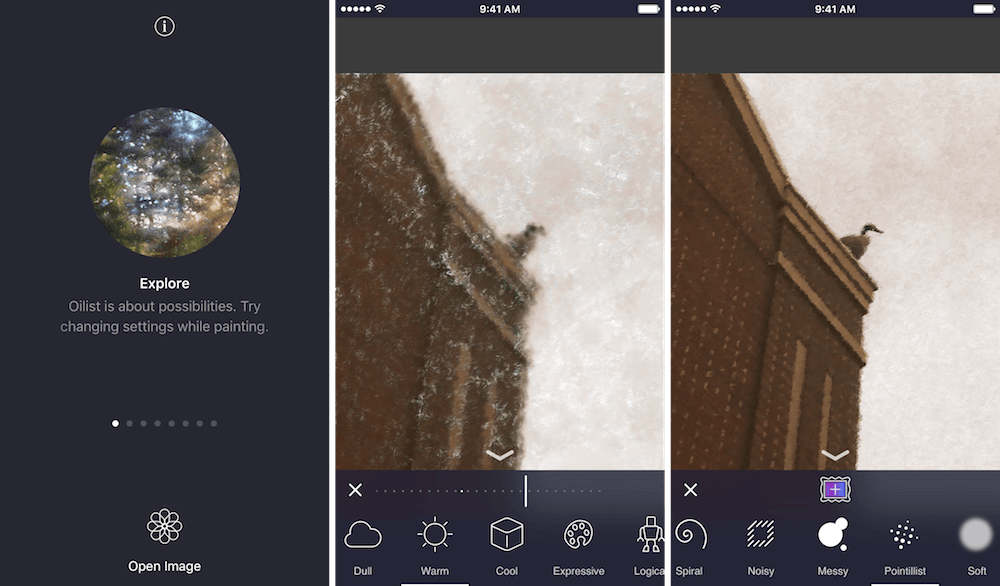The image size is (1000, 586).
Task: Go to the second page indicator dot
Action: pyautogui.click(x=129, y=423)
